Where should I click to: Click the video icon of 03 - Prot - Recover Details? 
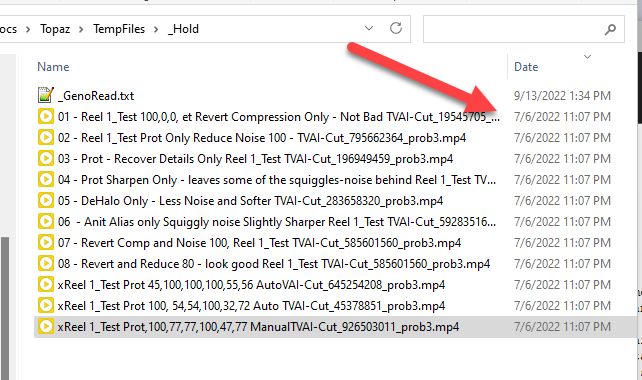pos(45,158)
